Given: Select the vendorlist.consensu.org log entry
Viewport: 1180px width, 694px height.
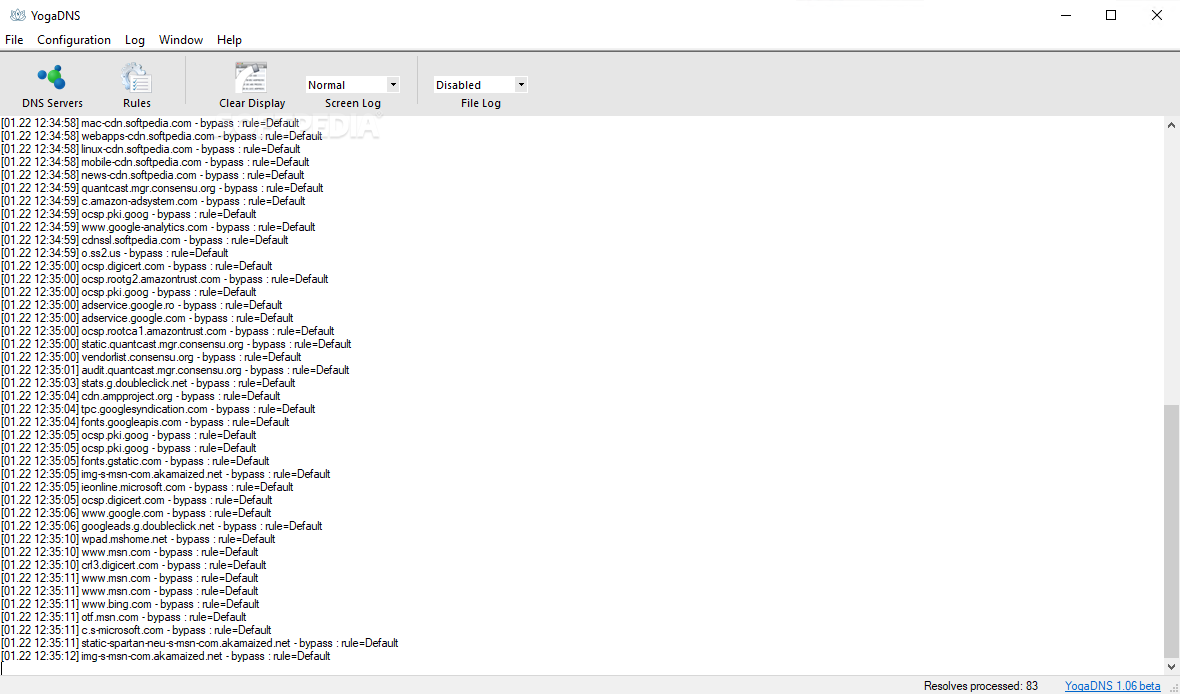Looking at the screenshot, I should pos(152,357).
